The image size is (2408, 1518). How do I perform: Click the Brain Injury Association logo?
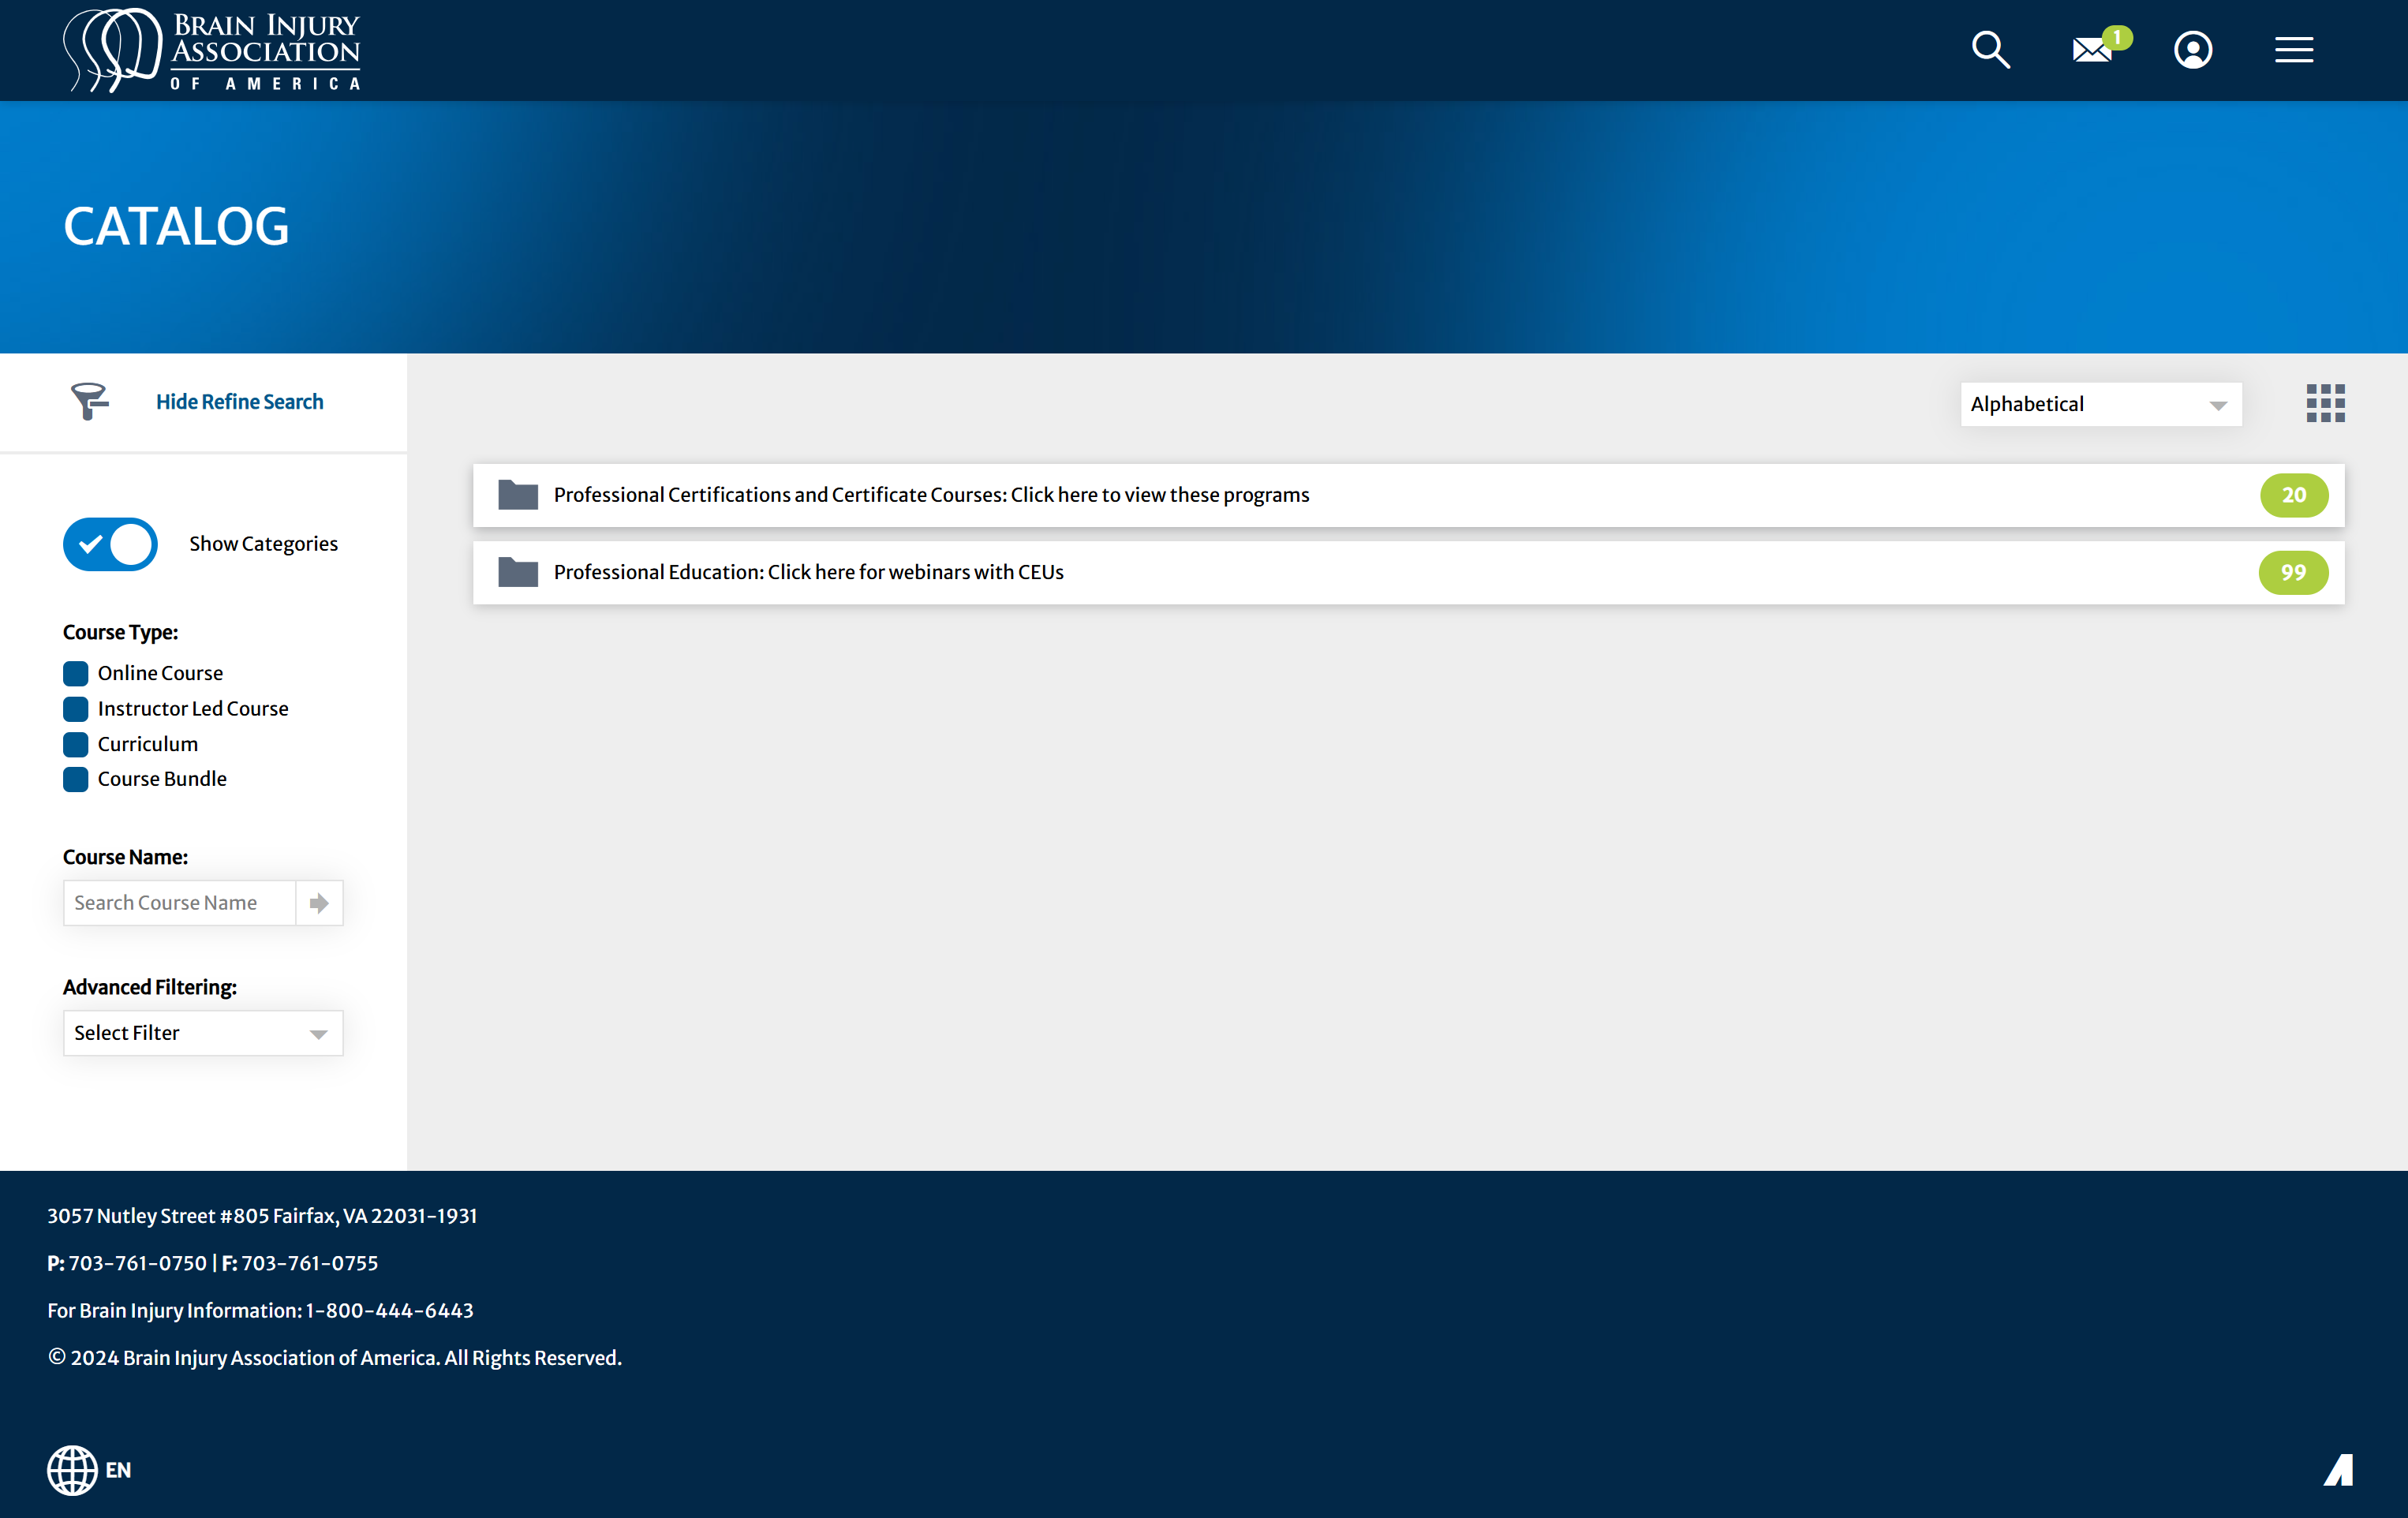[x=212, y=50]
